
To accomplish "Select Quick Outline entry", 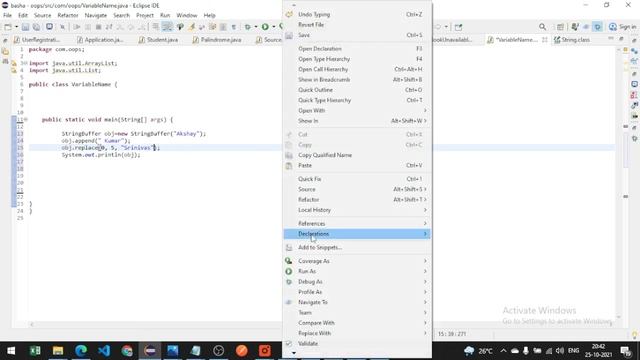I will pos(357,90).
